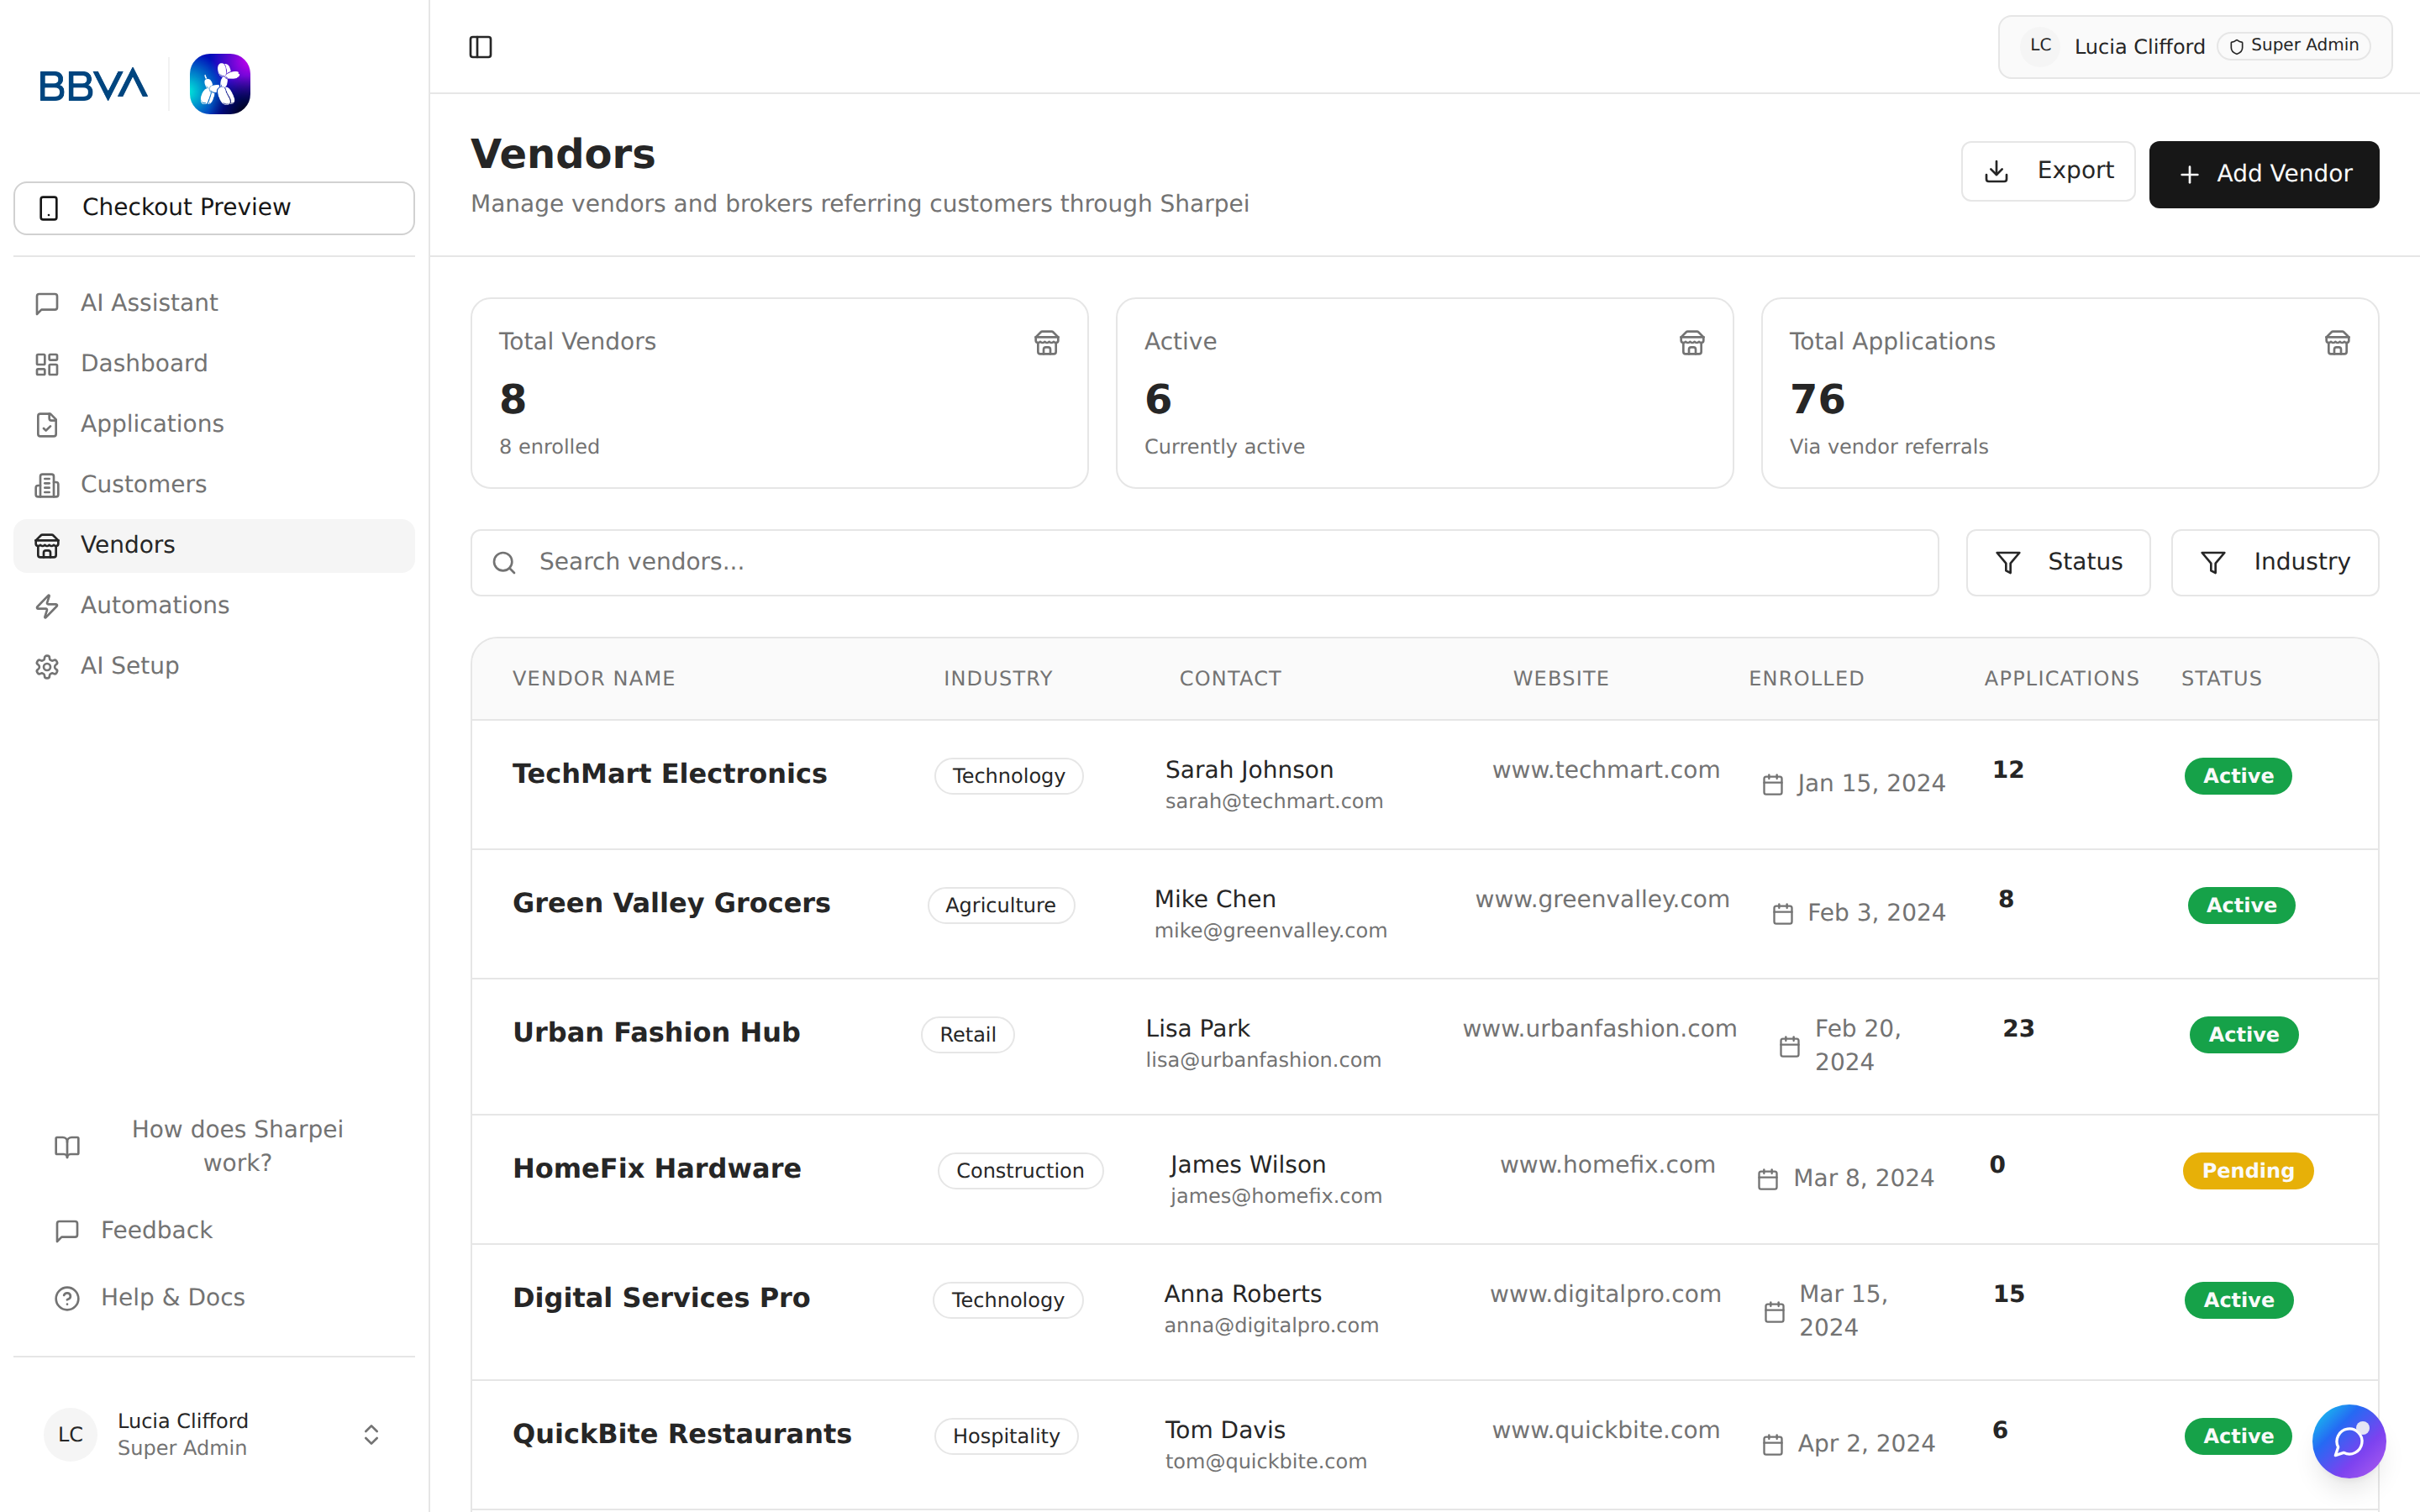The image size is (2420, 1512).
Task: Click the Add Vendor button
Action: coord(2264,174)
